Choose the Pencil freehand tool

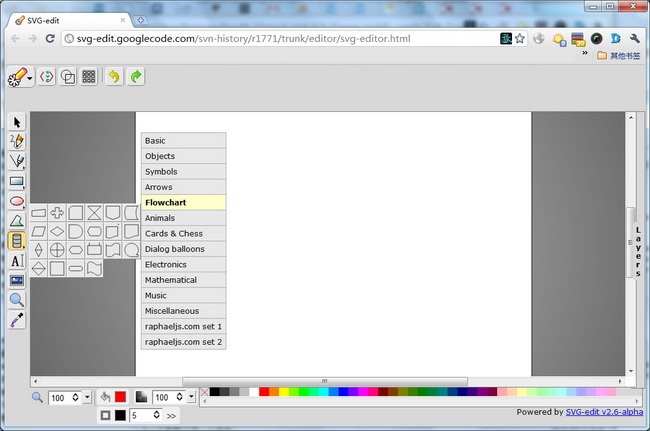(x=17, y=142)
